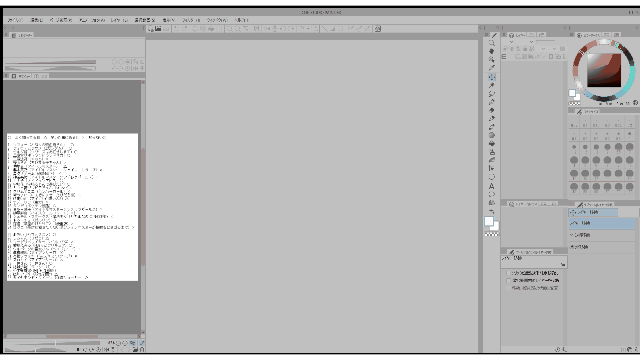This screenshot has width=640, height=360.
Task: Click the layer palette menu lines icon
Action: (504, 57)
